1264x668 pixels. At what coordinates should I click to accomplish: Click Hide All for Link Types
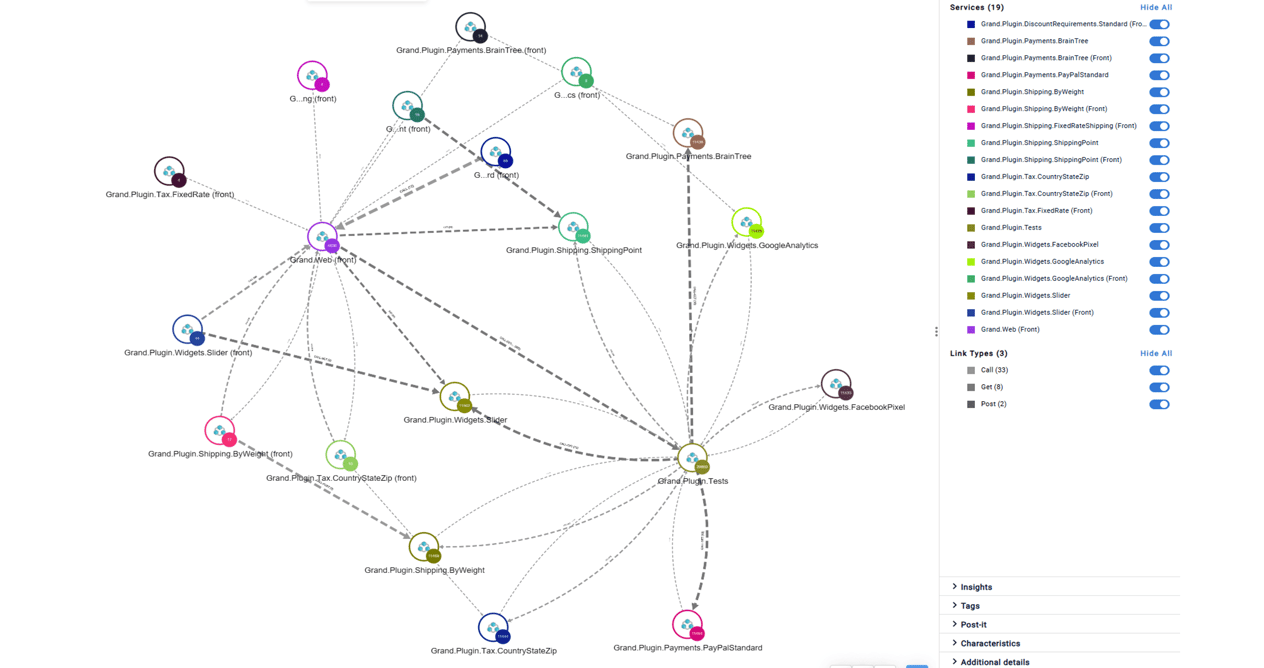1155,353
